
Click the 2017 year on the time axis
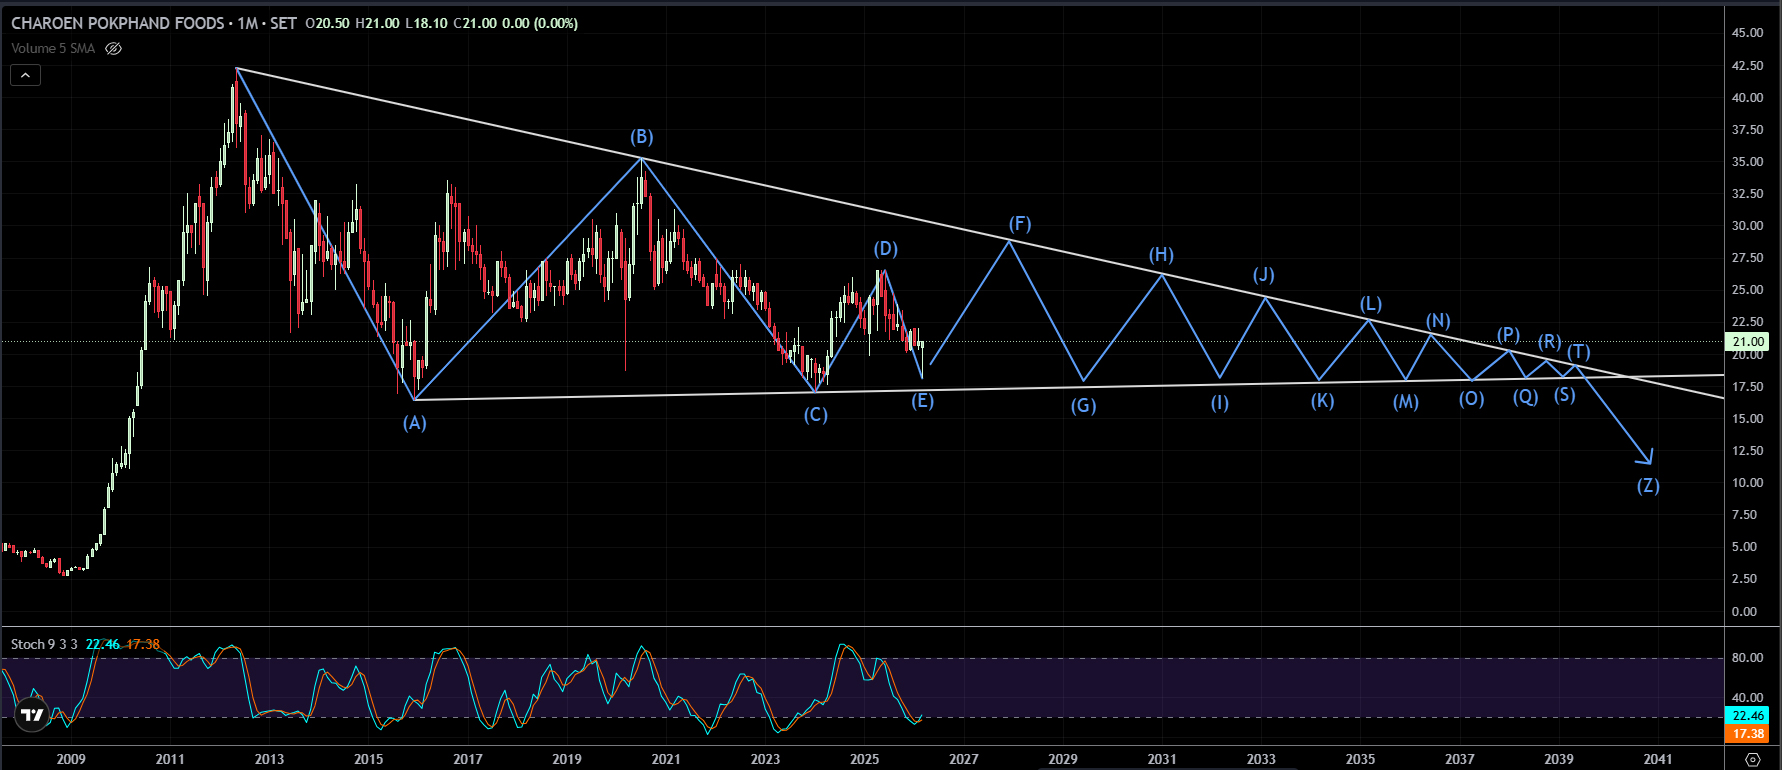click(x=468, y=759)
